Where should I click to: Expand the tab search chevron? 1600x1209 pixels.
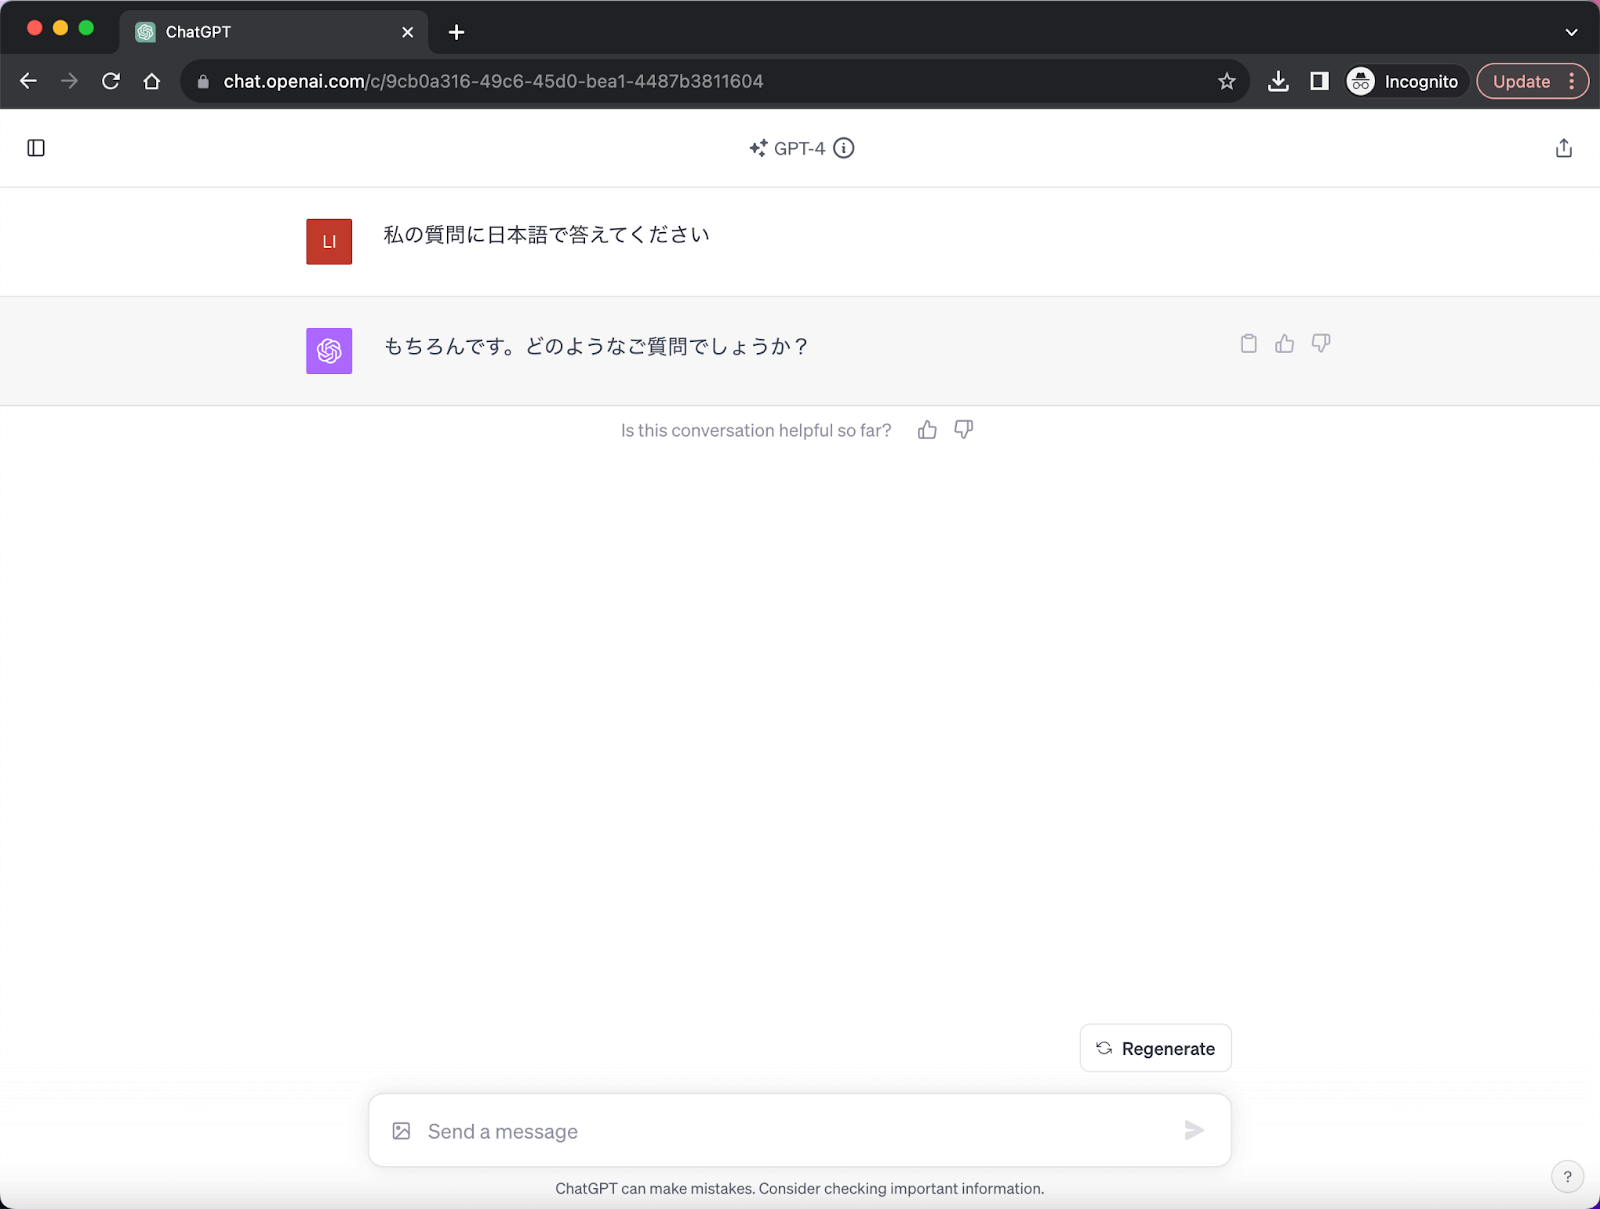coord(1571,32)
